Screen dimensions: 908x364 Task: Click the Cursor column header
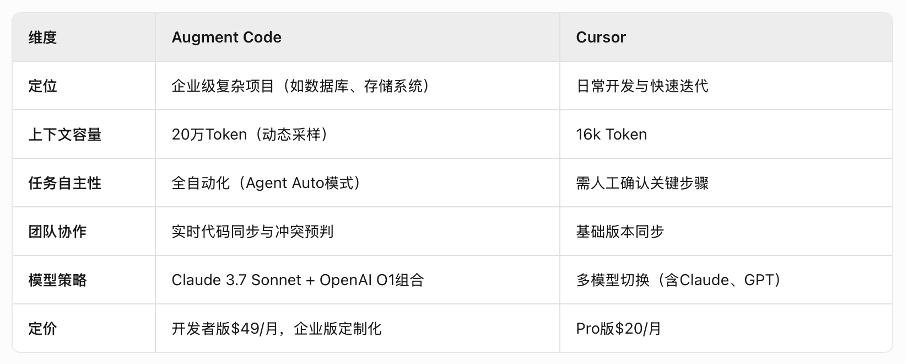601,38
